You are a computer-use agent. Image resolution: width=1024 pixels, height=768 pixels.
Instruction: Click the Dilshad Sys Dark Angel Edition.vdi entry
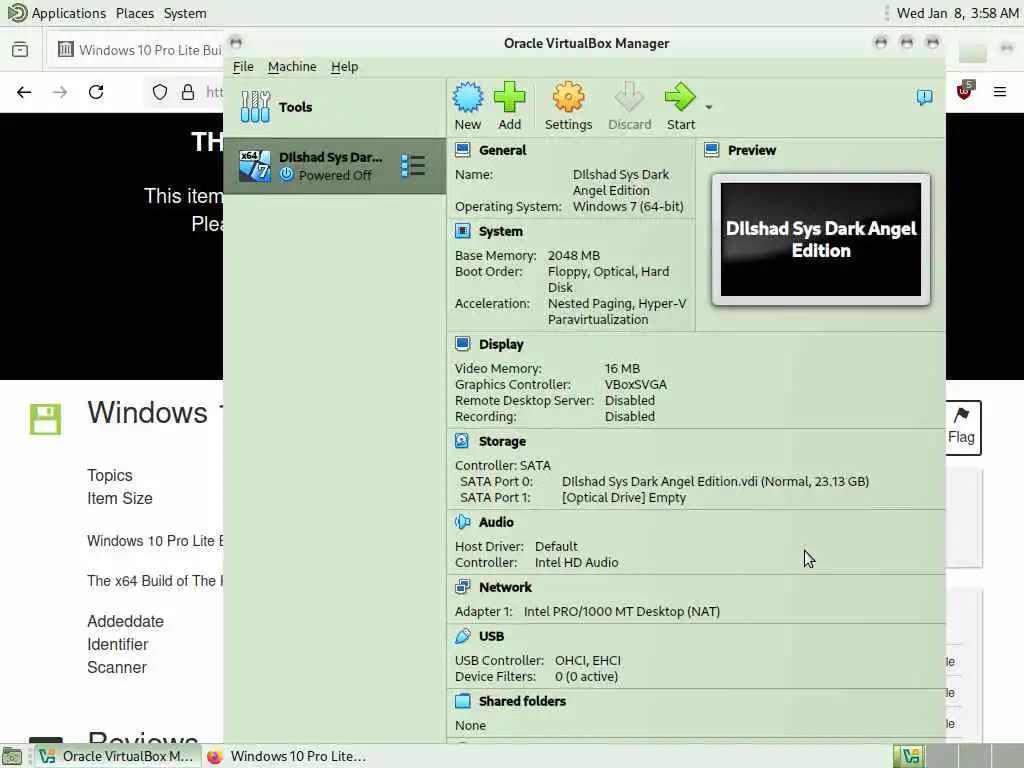[715, 481]
